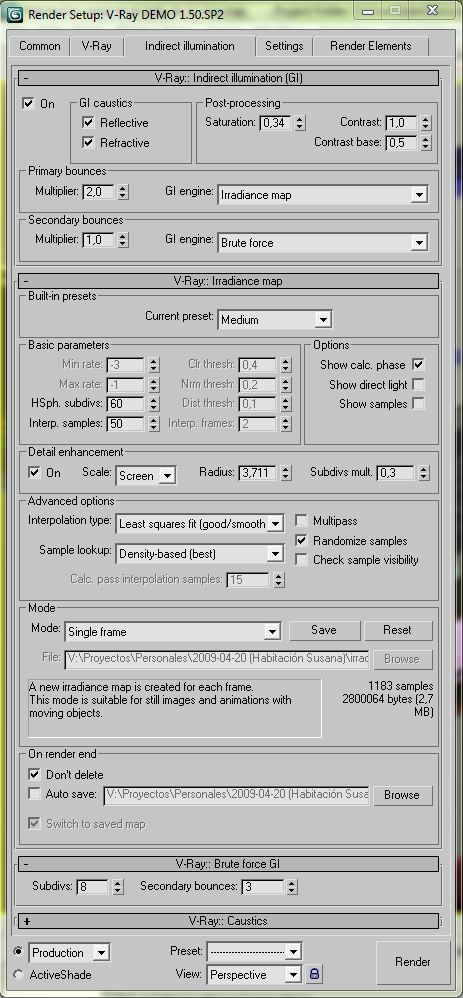Click Contrast spinner arrows
The image size is (463, 998).
pyautogui.click(x=426, y=122)
